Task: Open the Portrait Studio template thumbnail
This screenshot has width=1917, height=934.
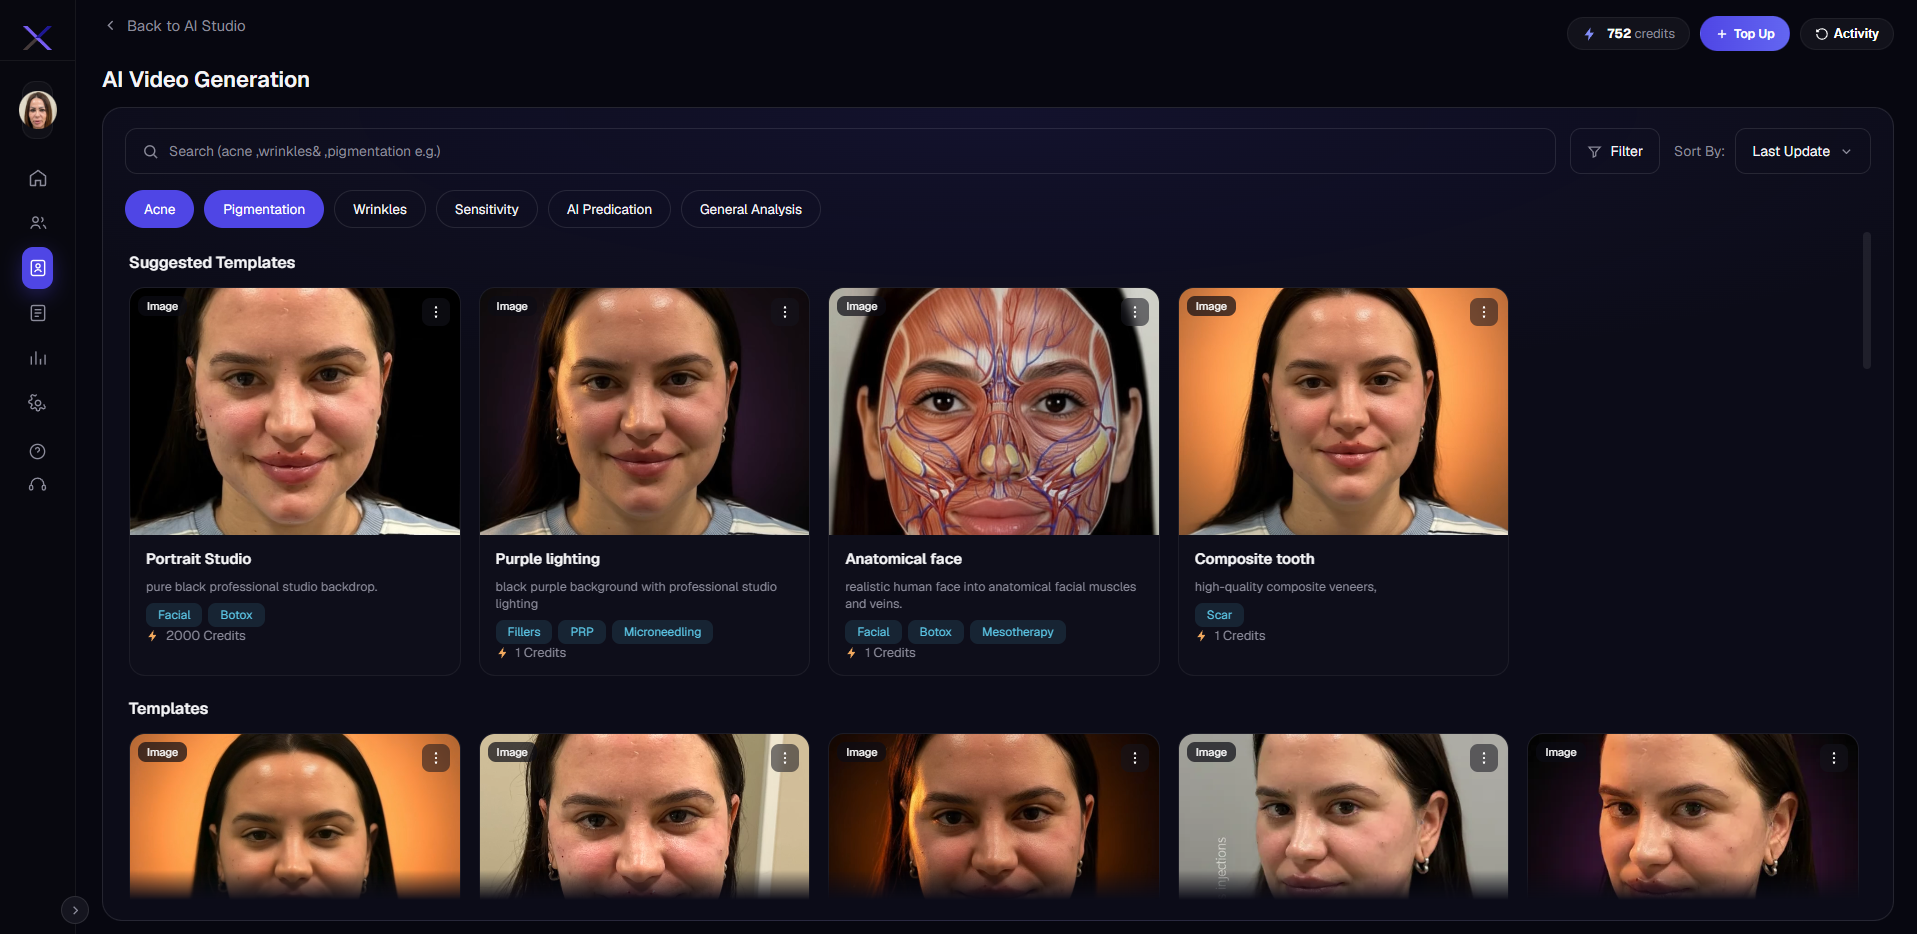Action: coord(295,411)
